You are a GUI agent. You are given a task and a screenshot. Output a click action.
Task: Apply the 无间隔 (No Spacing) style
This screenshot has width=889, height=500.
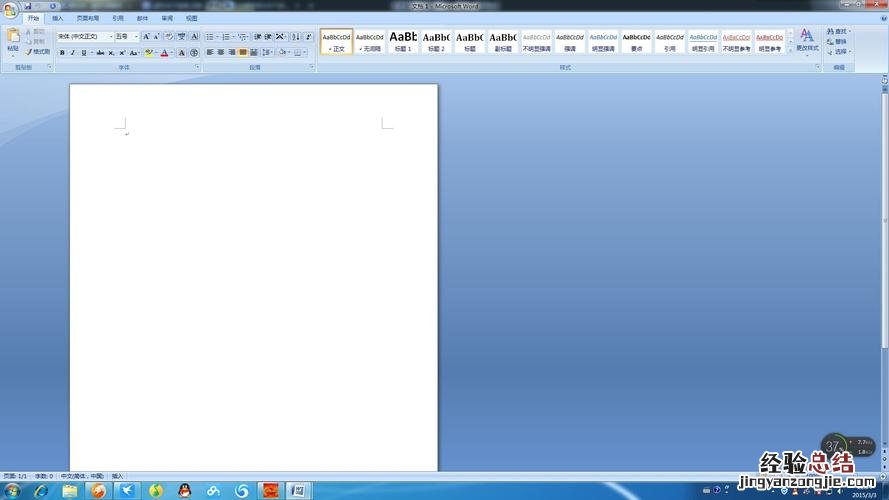[x=370, y=41]
